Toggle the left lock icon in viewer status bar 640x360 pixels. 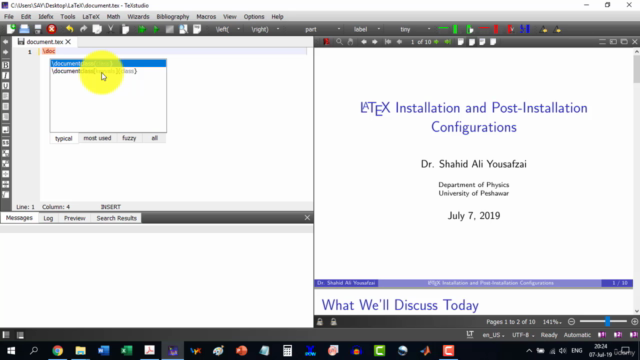pyautogui.click(x=320, y=322)
